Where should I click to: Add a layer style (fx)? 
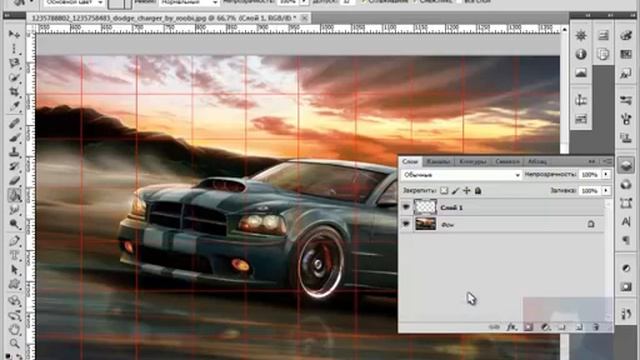[511, 327]
